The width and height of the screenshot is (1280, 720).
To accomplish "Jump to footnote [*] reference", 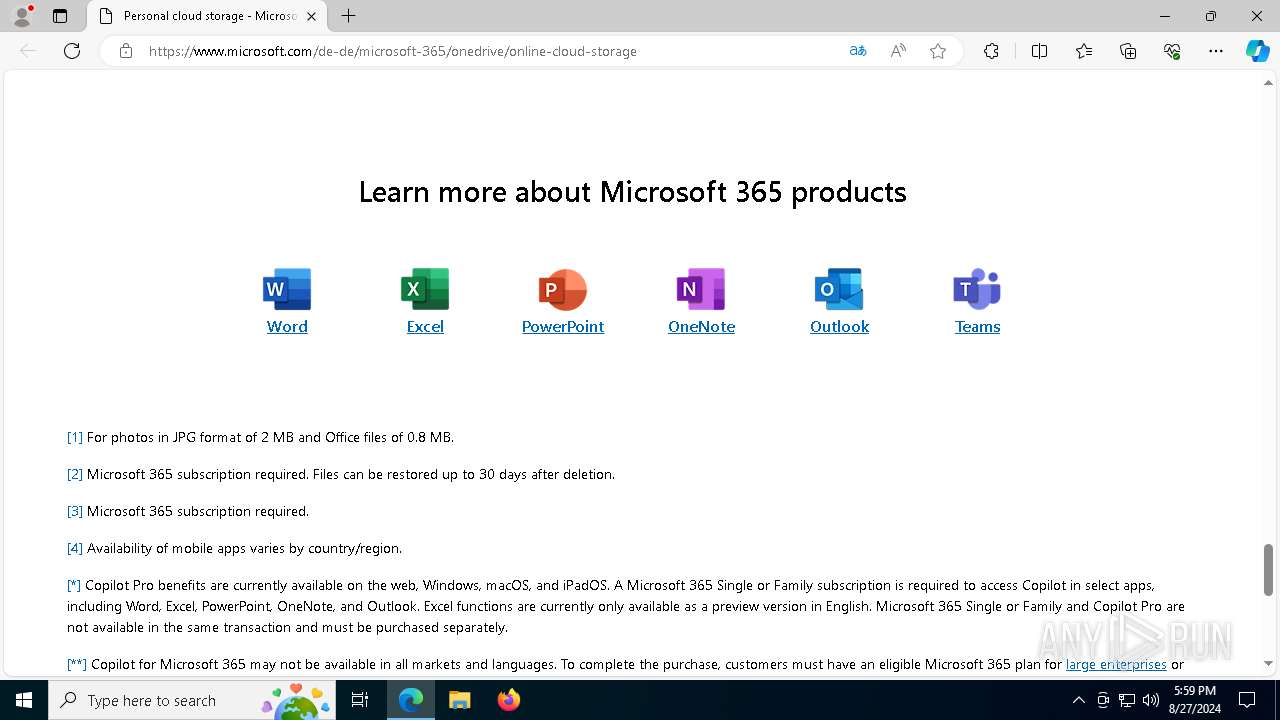I will pos(74,585).
